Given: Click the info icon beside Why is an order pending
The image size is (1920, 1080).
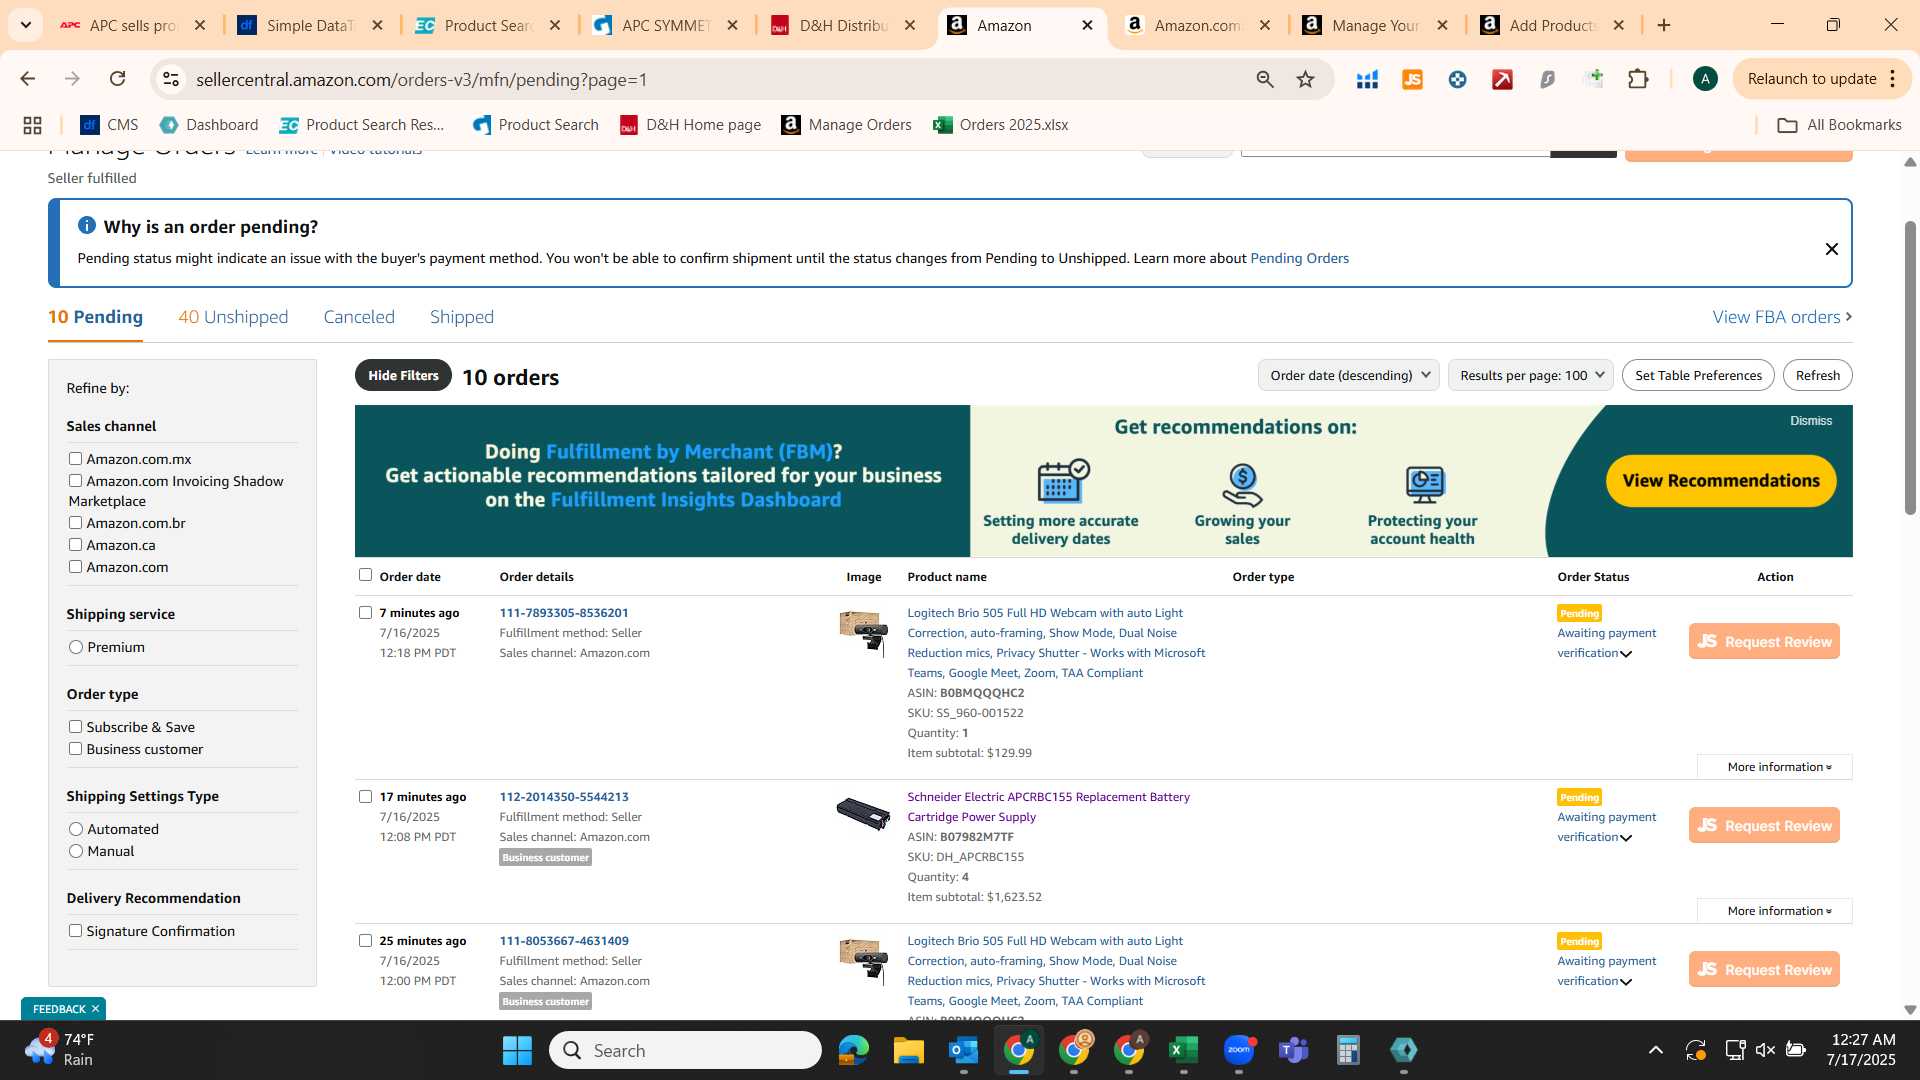Looking at the screenshot, I should click(87, 226).
